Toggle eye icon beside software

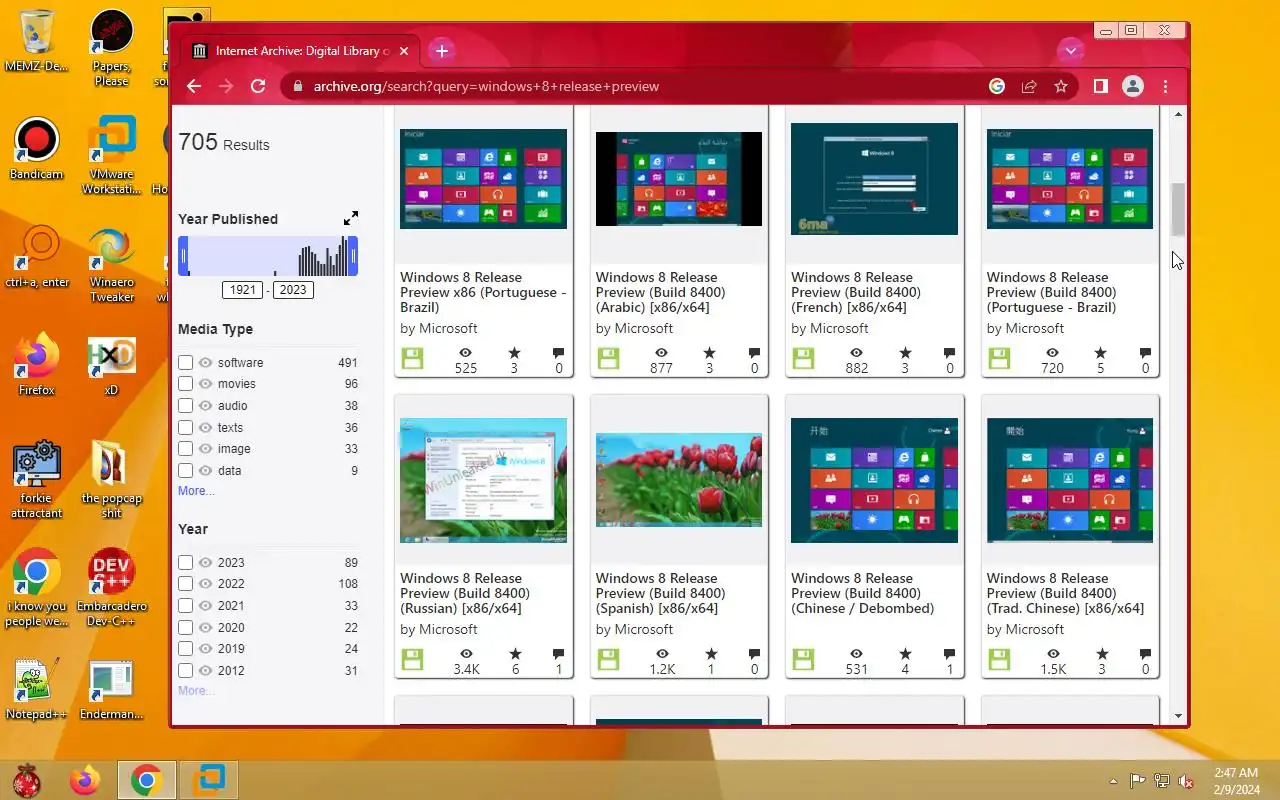click(206, 363)
